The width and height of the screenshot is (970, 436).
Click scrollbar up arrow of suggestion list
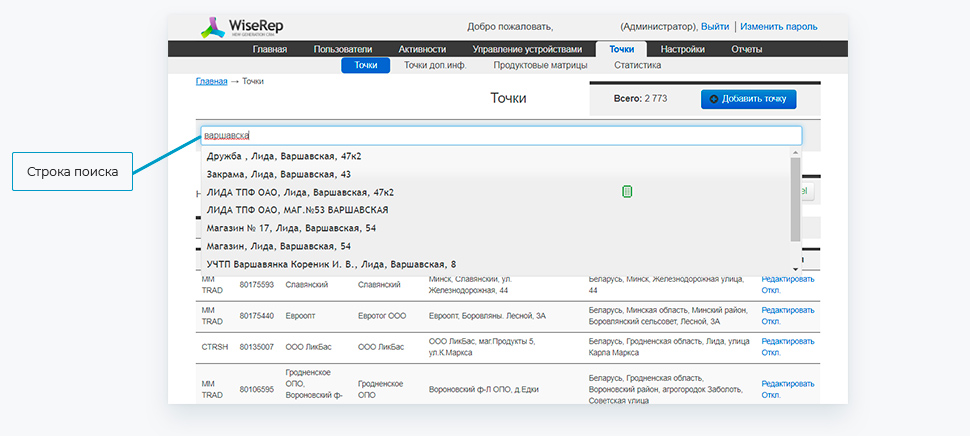coord(795,152)
